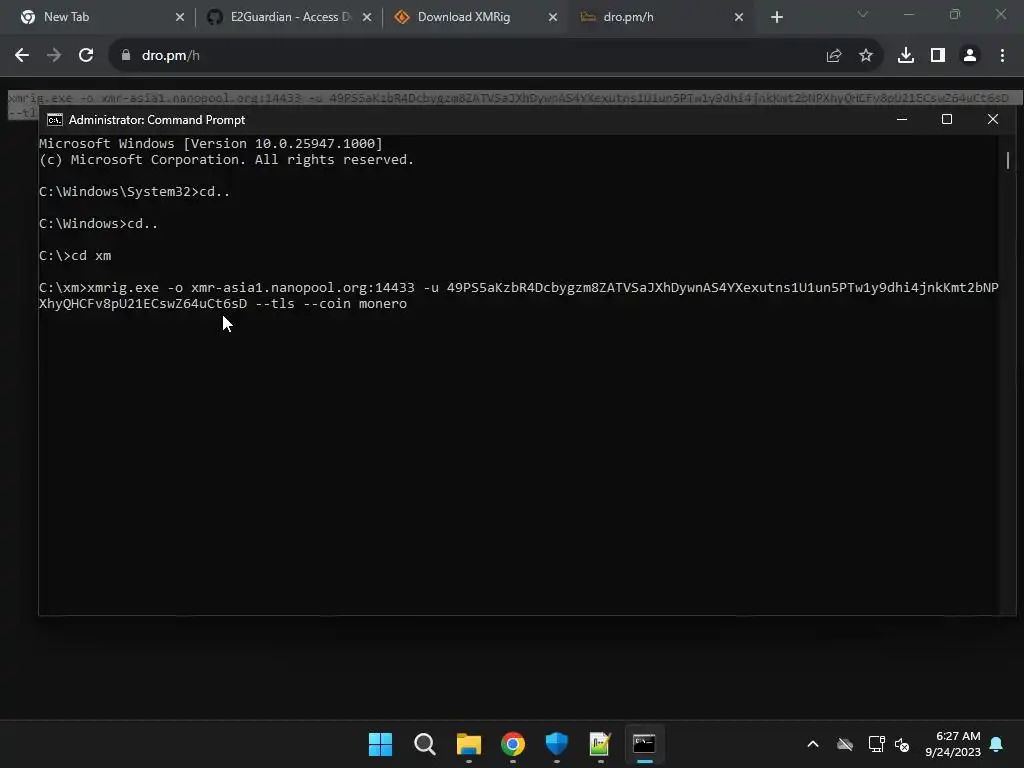This screenshot has height=768, width=1024.
Task: Close the E2Guardian tab
Action: click(367, 17)
